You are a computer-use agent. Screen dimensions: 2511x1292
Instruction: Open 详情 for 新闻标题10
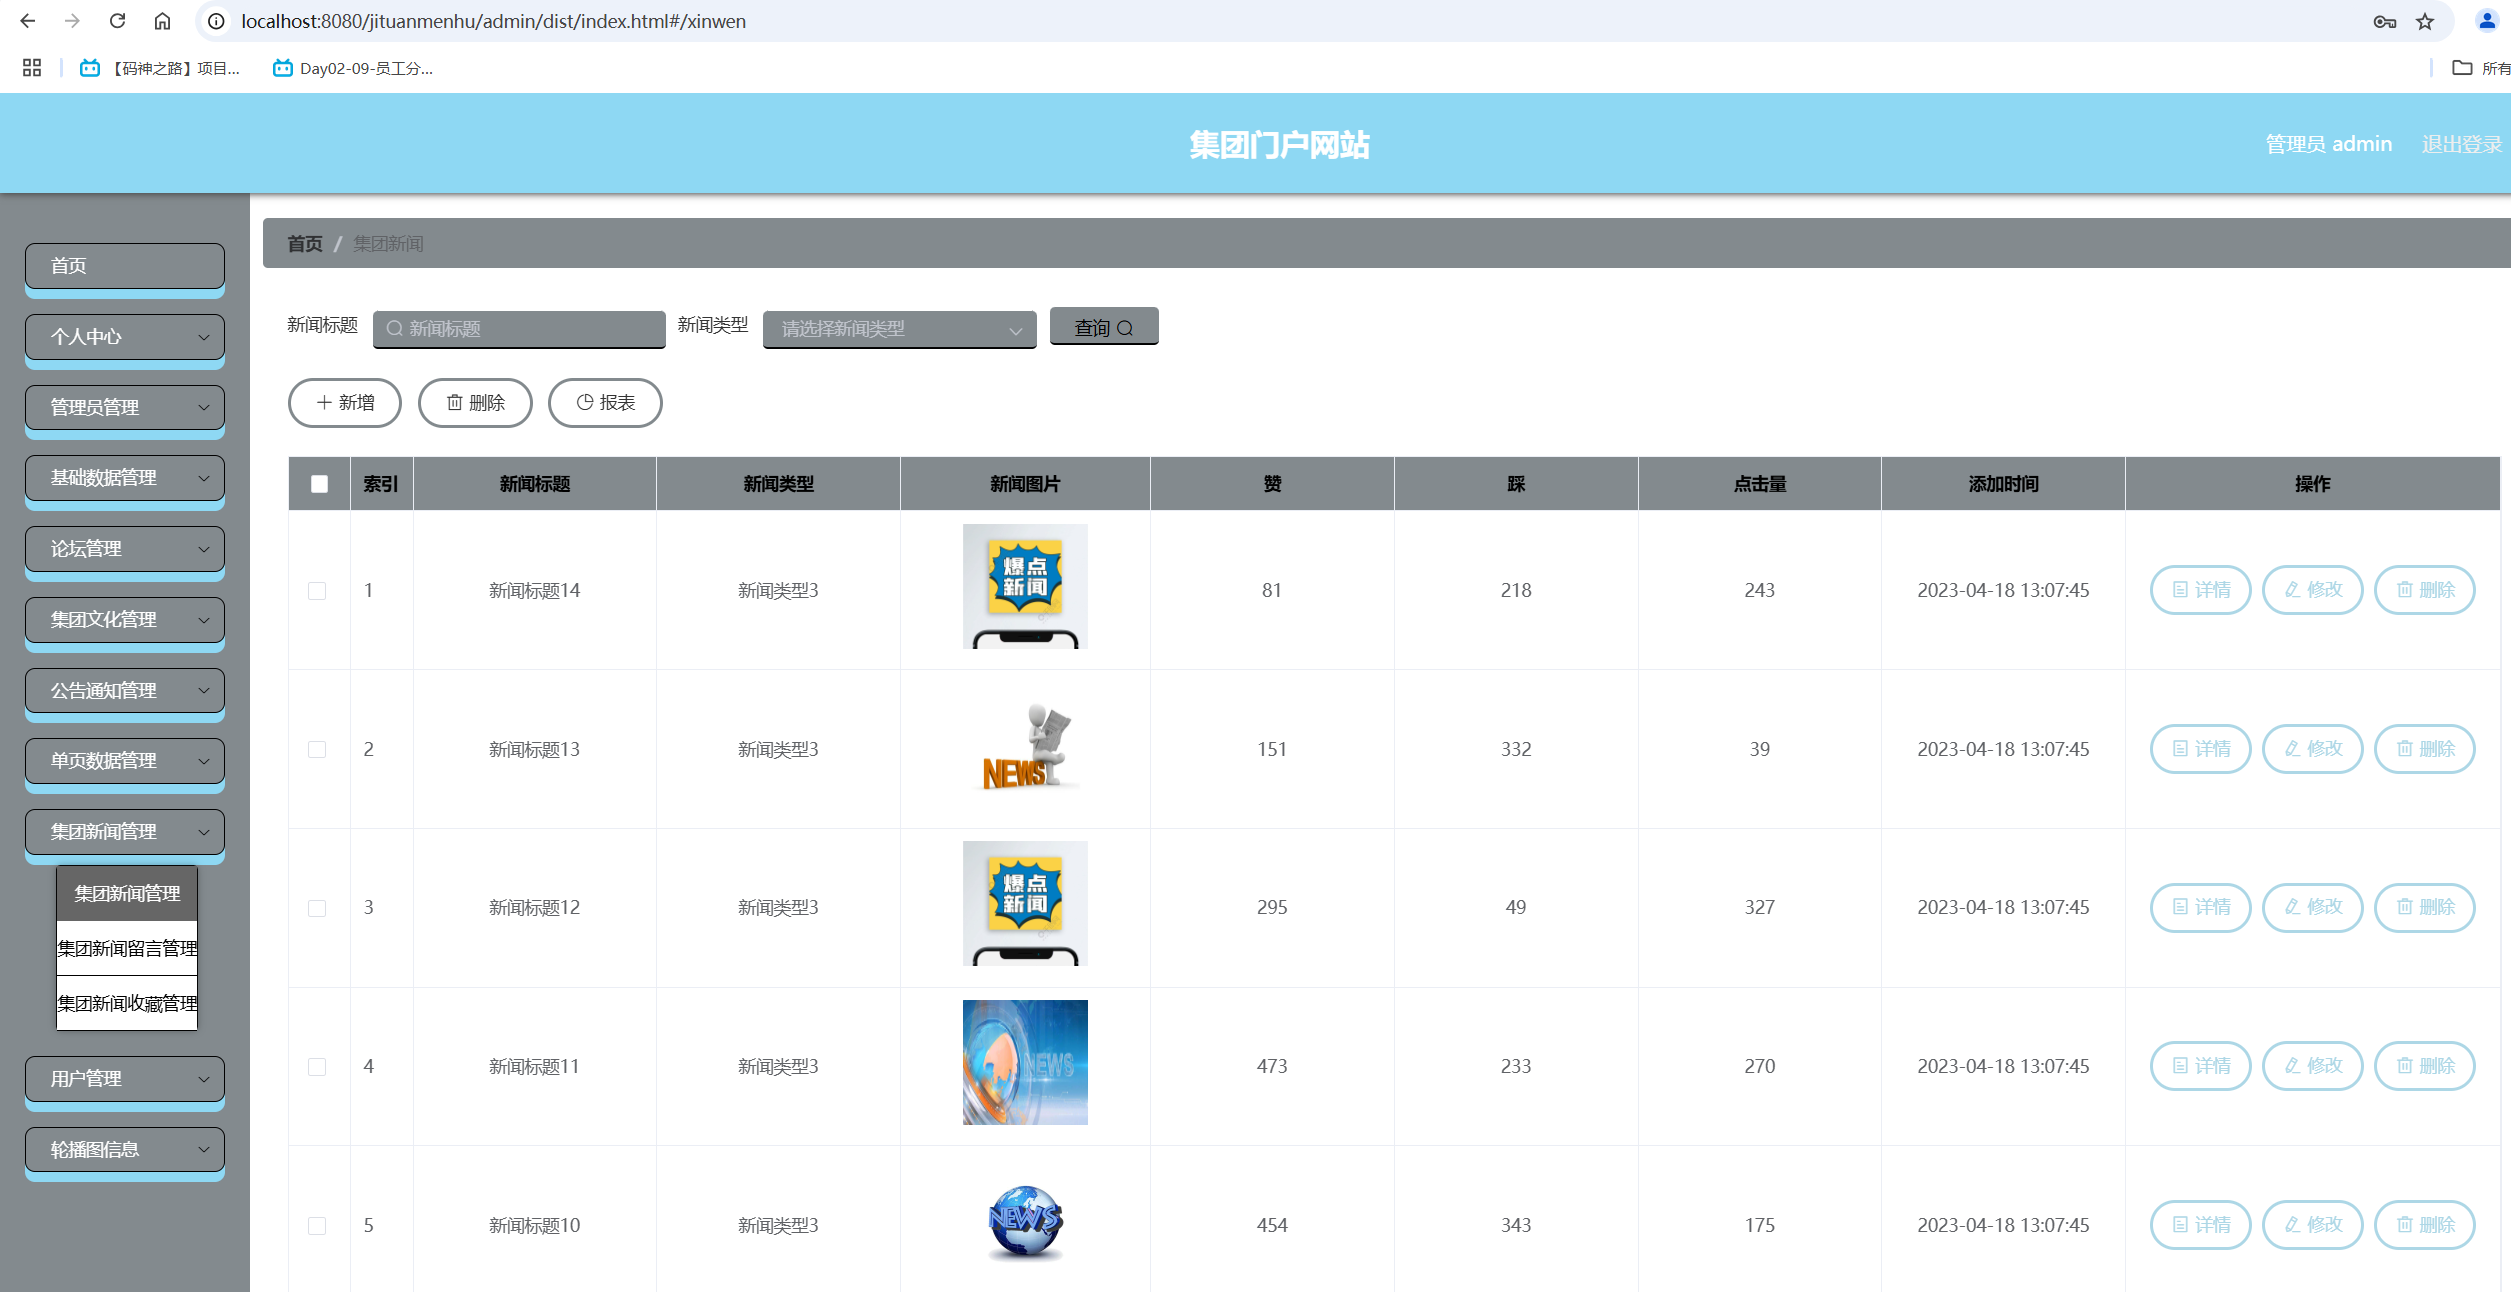pyautogui.click(x=2200, y=1225)
